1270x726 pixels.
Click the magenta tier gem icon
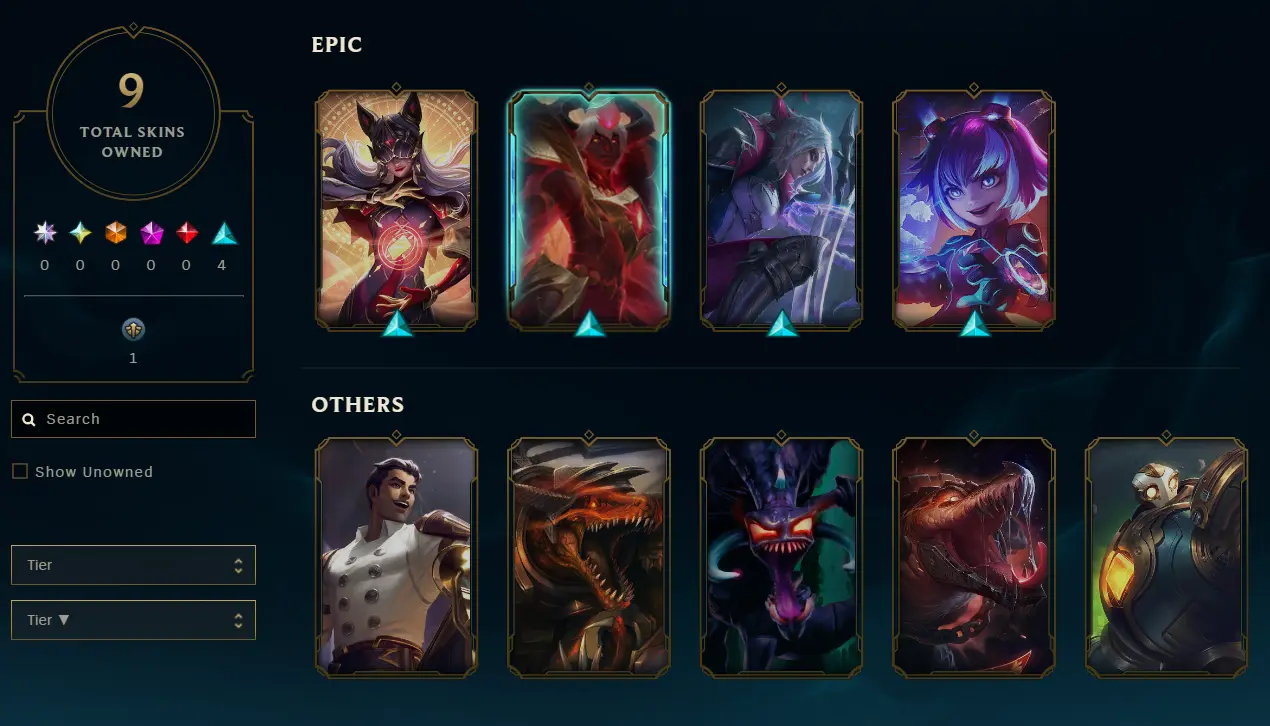[152, 233]
